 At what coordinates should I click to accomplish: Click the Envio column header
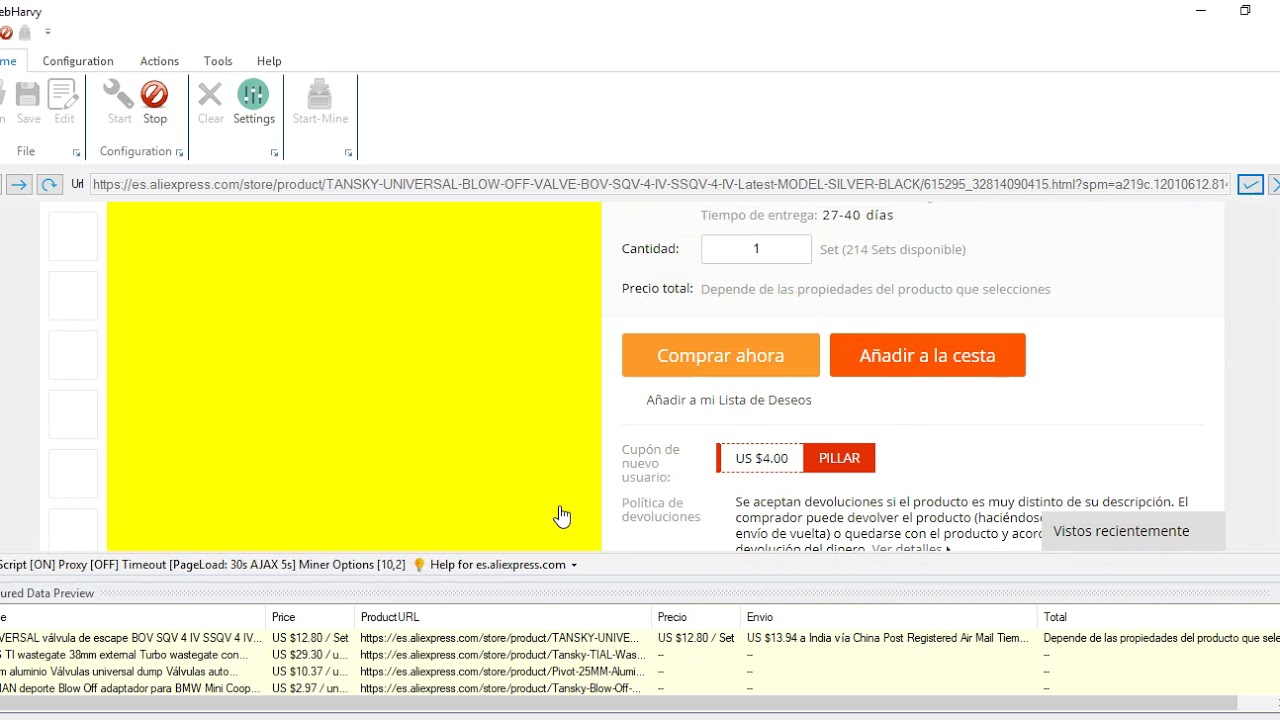888,617
